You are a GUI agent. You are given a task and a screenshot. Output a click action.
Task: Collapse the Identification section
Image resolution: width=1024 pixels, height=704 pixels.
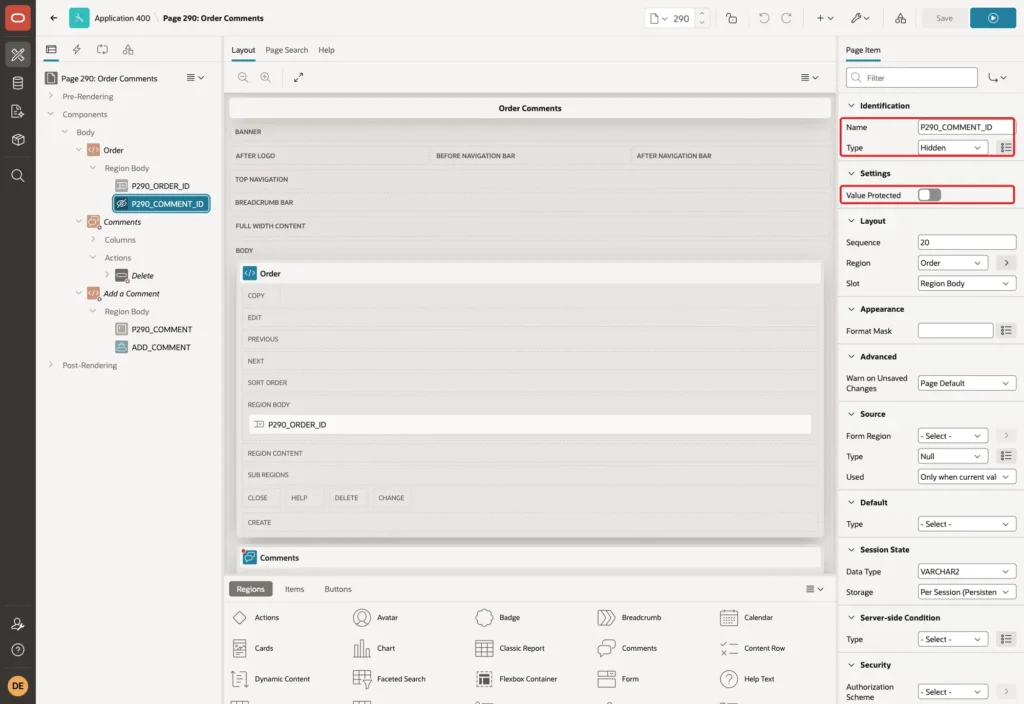(x=850, y=105)
